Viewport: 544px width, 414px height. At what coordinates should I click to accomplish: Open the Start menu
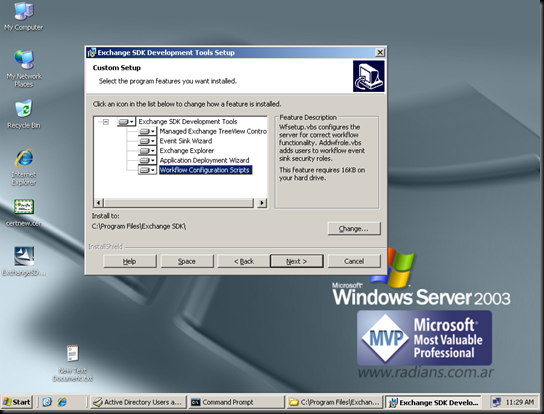point(17,402)
